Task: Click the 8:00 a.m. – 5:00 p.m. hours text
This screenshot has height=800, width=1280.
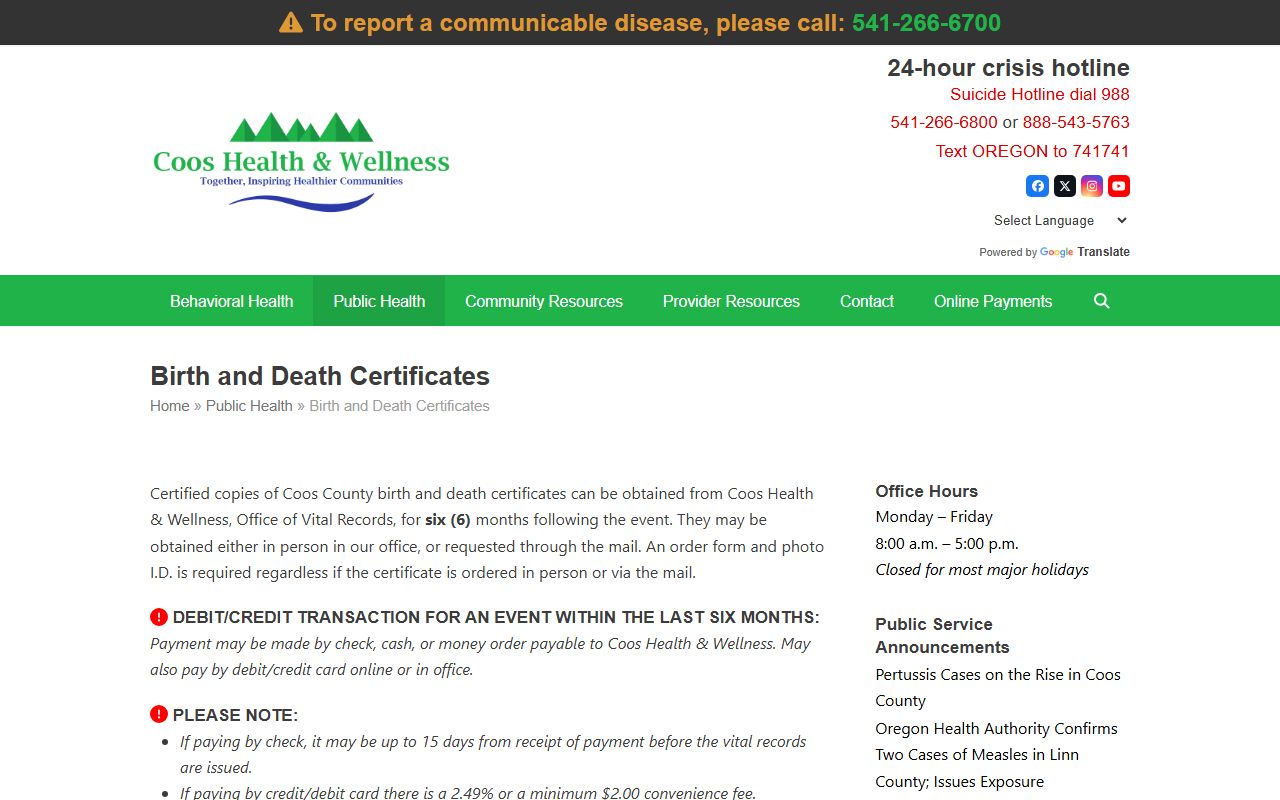Action: [x=947, y=543]
